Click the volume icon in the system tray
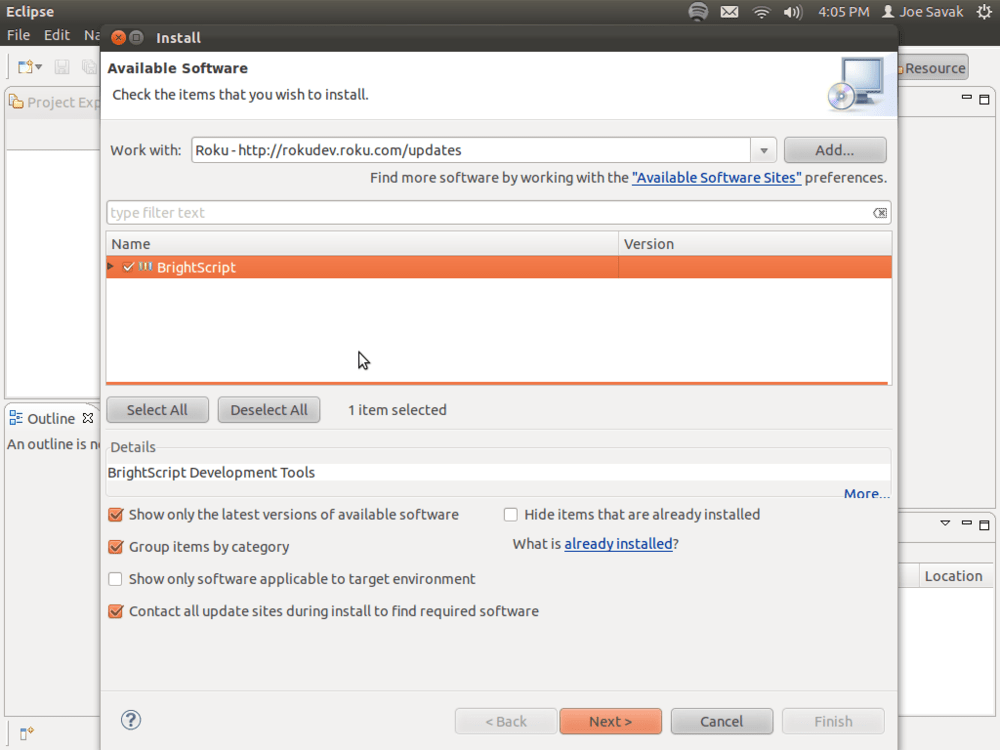 [x=794, y=12]
